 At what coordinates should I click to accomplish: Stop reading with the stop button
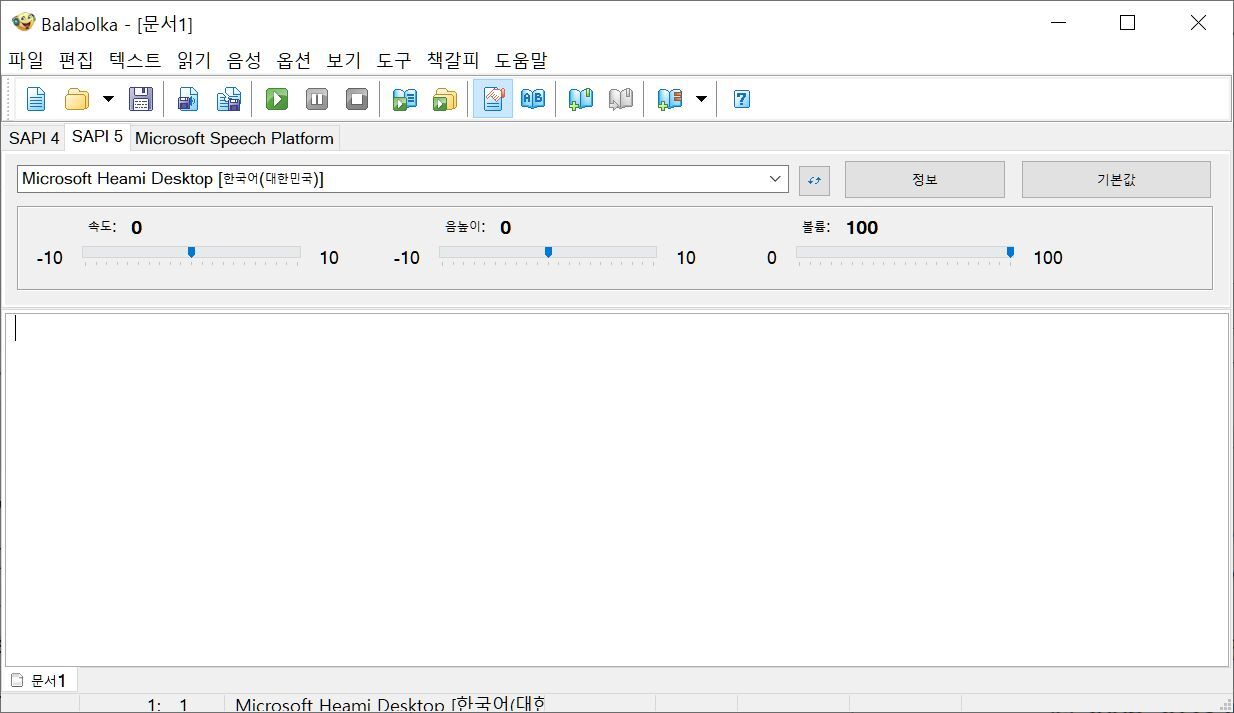(357, 99)
